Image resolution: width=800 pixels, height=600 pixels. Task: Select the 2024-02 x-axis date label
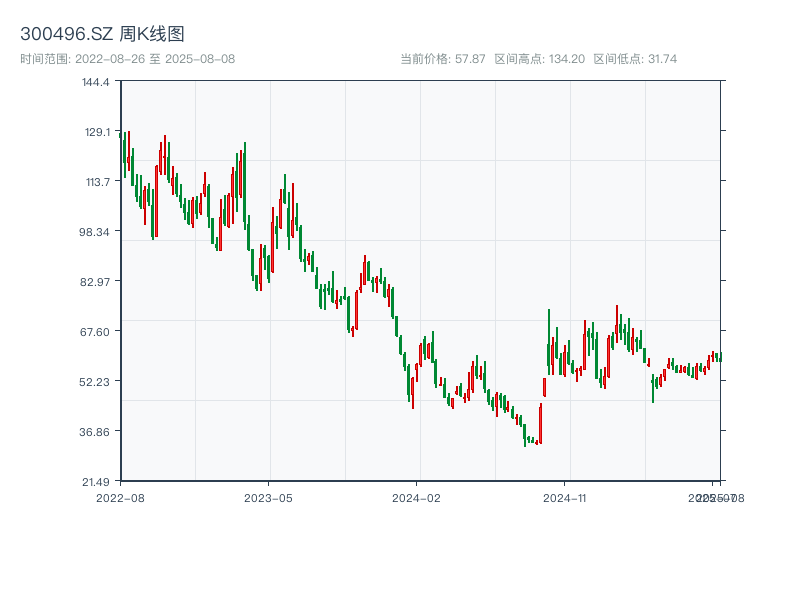click(x=416, y=497)
